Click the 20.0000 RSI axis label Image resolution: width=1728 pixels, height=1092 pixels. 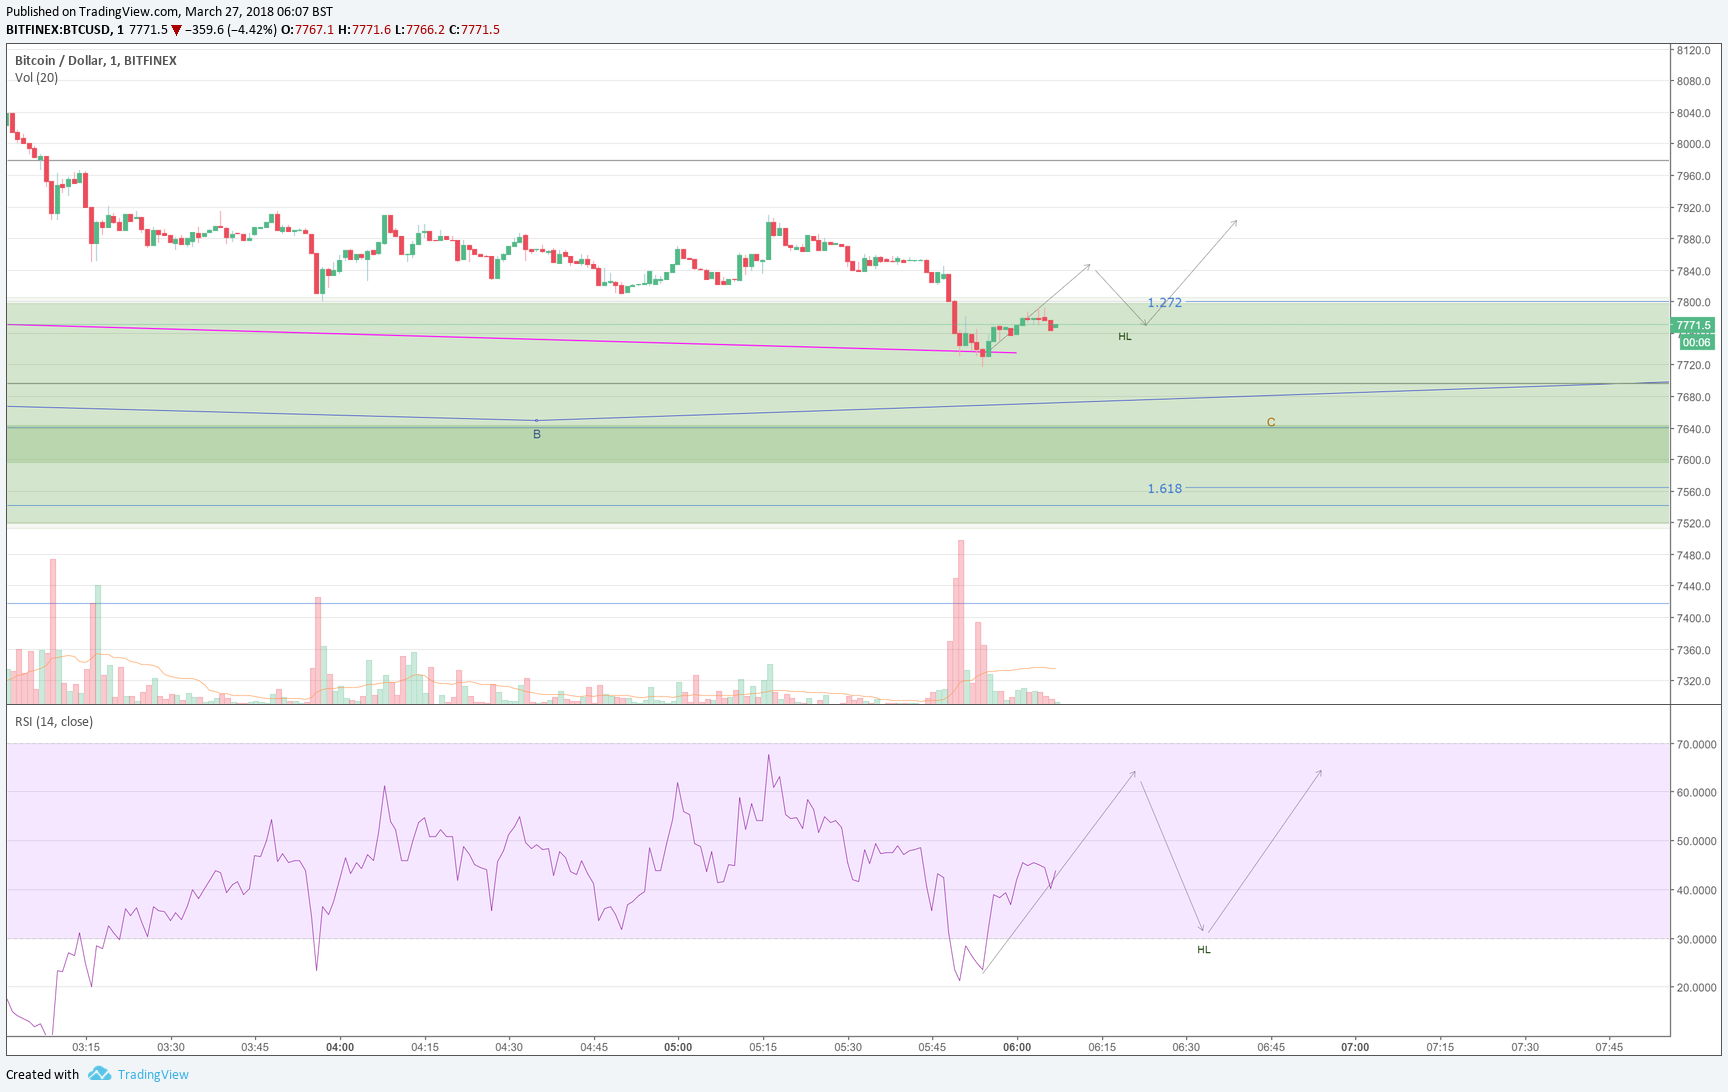1696,987
